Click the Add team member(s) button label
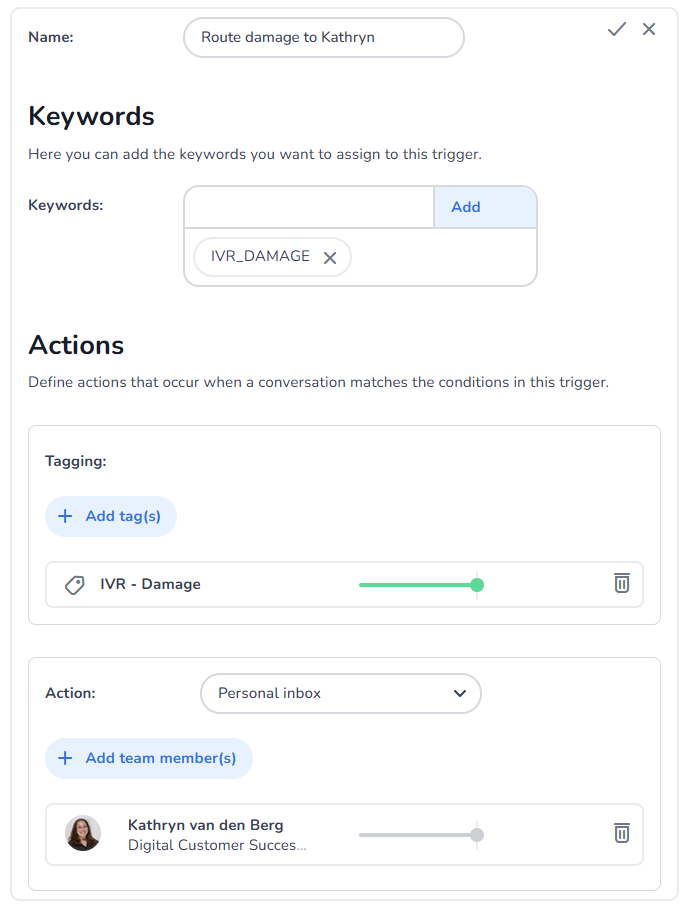This screenshot has width=689, height=907. click(x=161, y=758)
